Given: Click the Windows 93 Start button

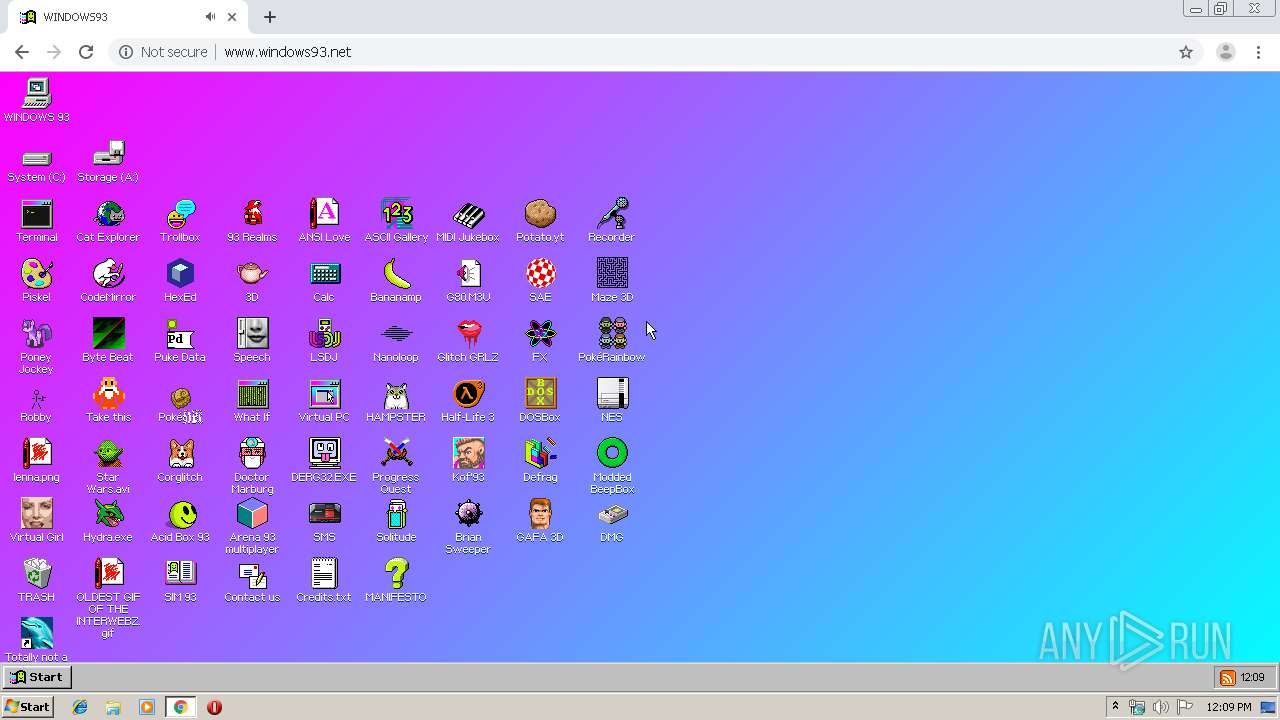Looking at the screenshot, I should 36,677.
